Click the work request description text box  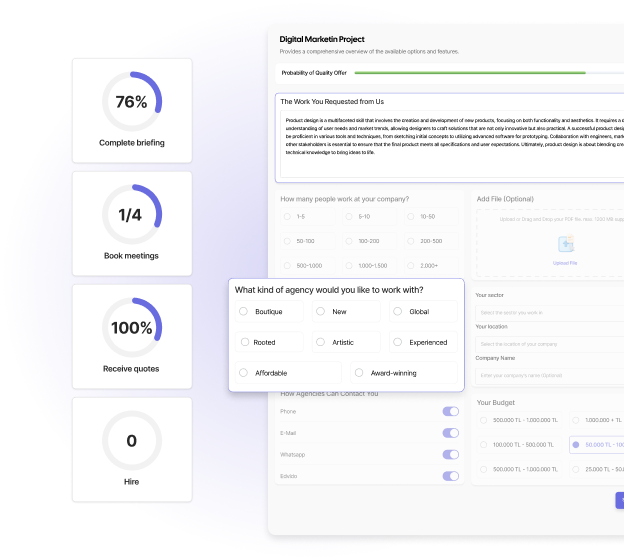(x=450, y=140)
